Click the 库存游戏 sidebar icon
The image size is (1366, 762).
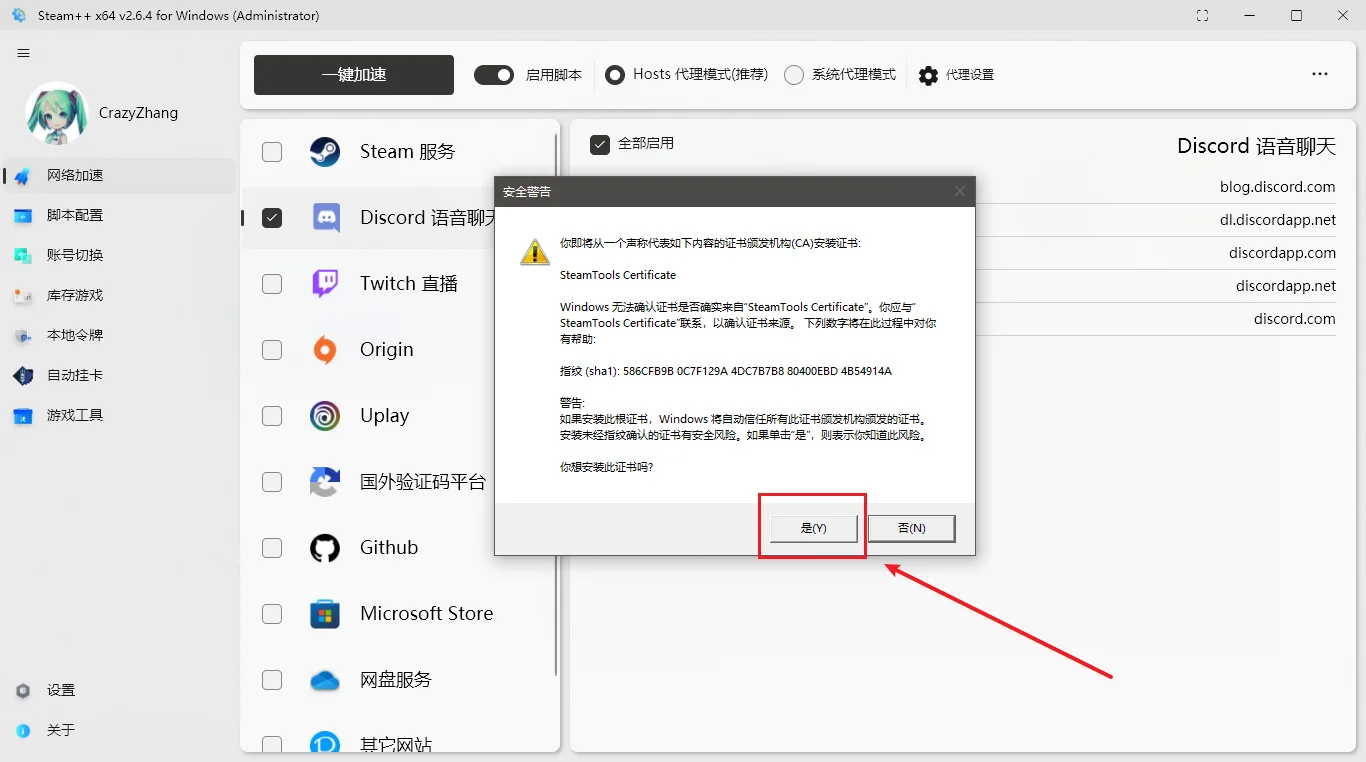pyautogui.click(x=23, y=295)
